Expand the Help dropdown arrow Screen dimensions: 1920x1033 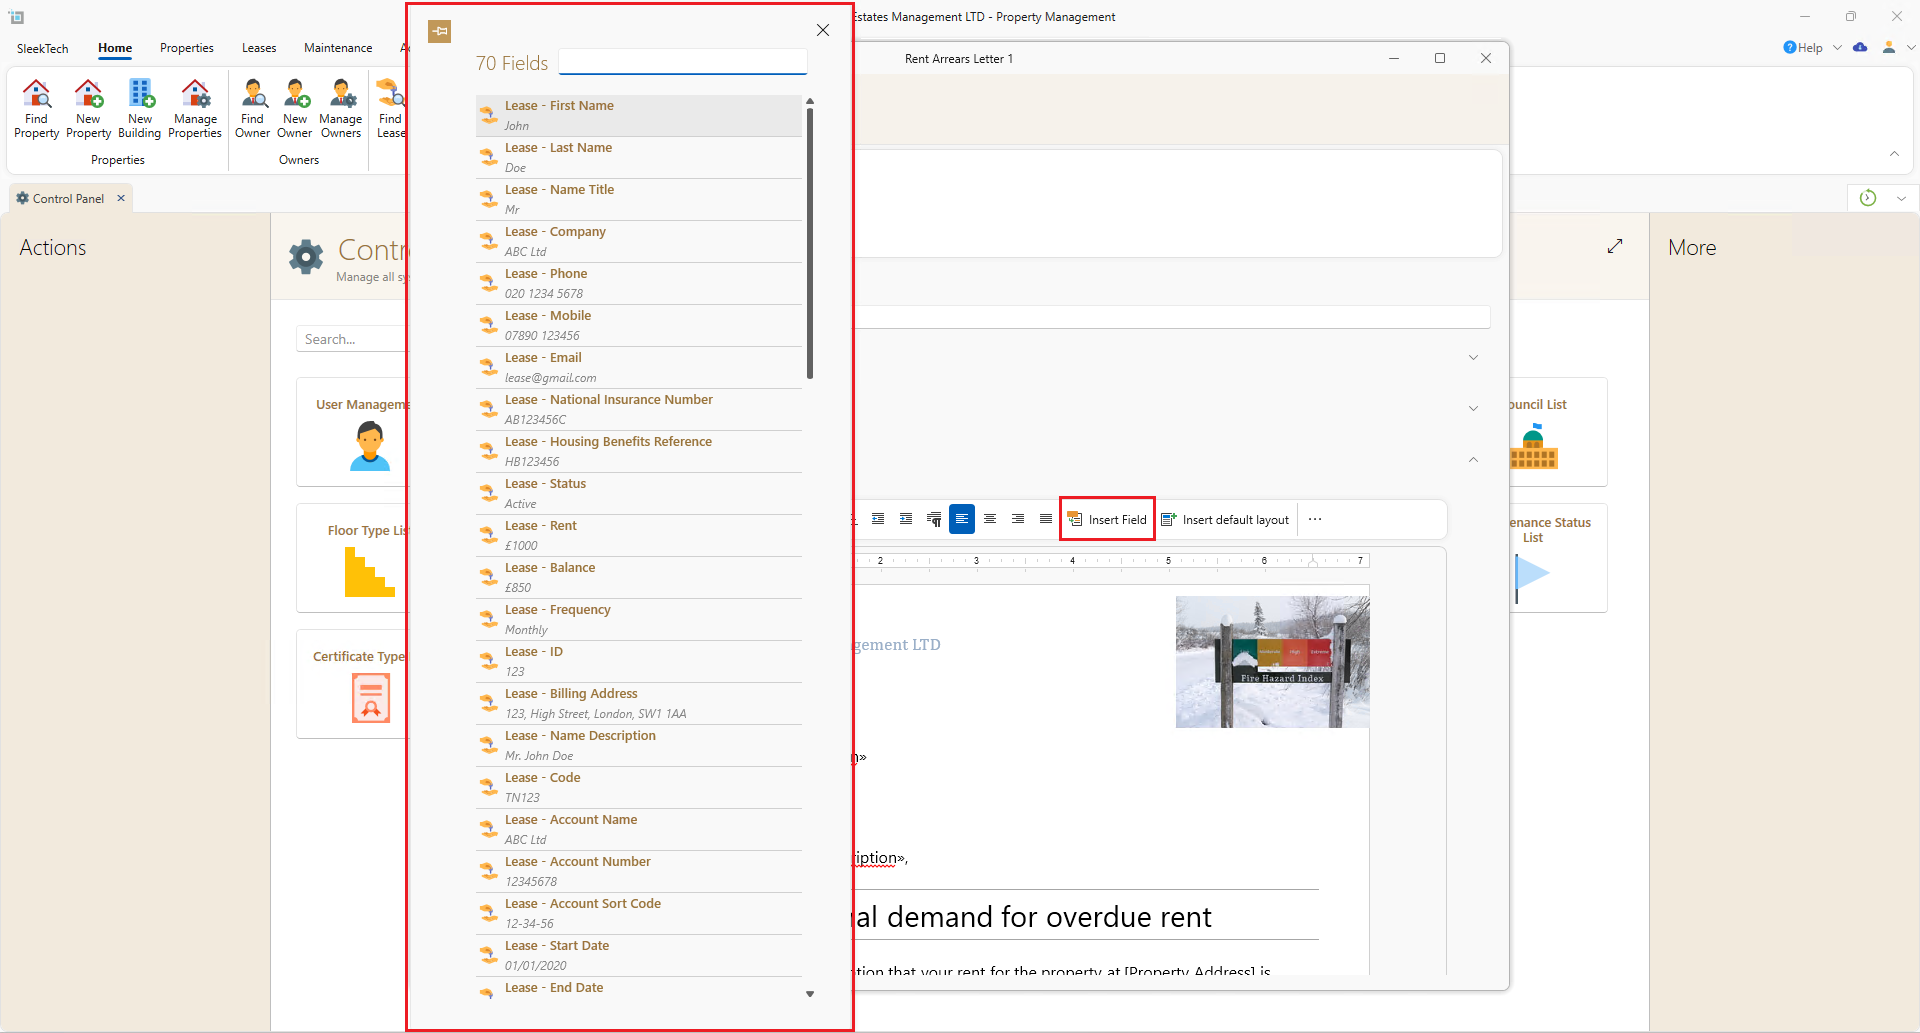[x=1837, y=47]
